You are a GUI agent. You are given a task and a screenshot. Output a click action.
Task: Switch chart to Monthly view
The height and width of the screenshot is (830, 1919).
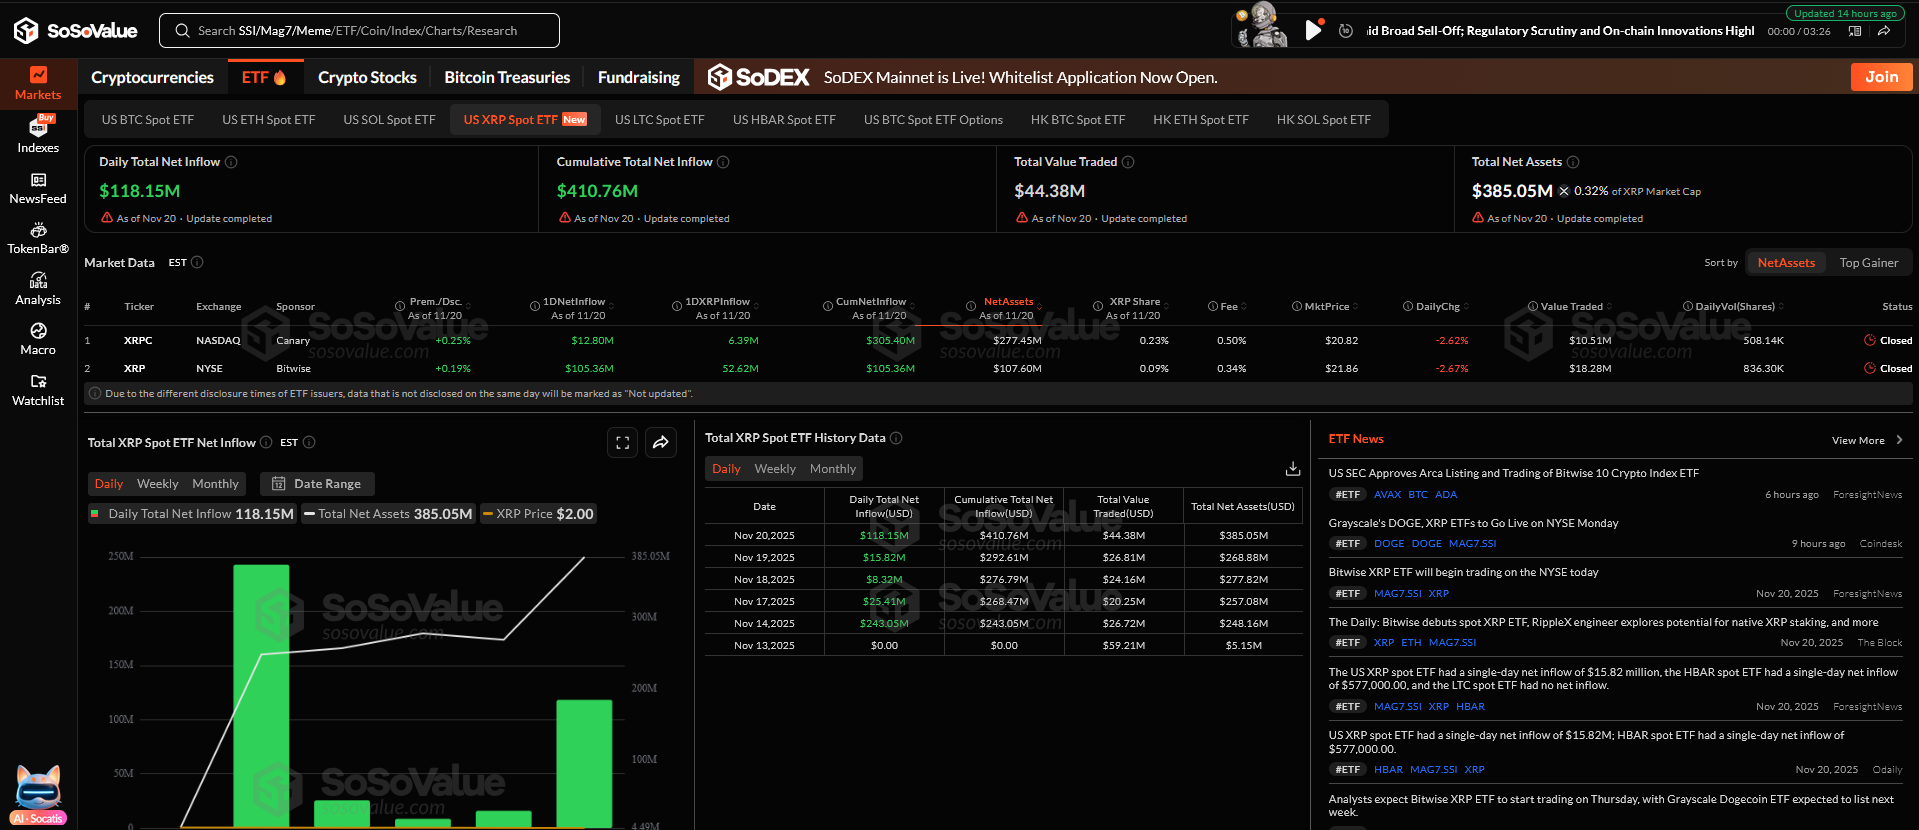click(215, 484)
